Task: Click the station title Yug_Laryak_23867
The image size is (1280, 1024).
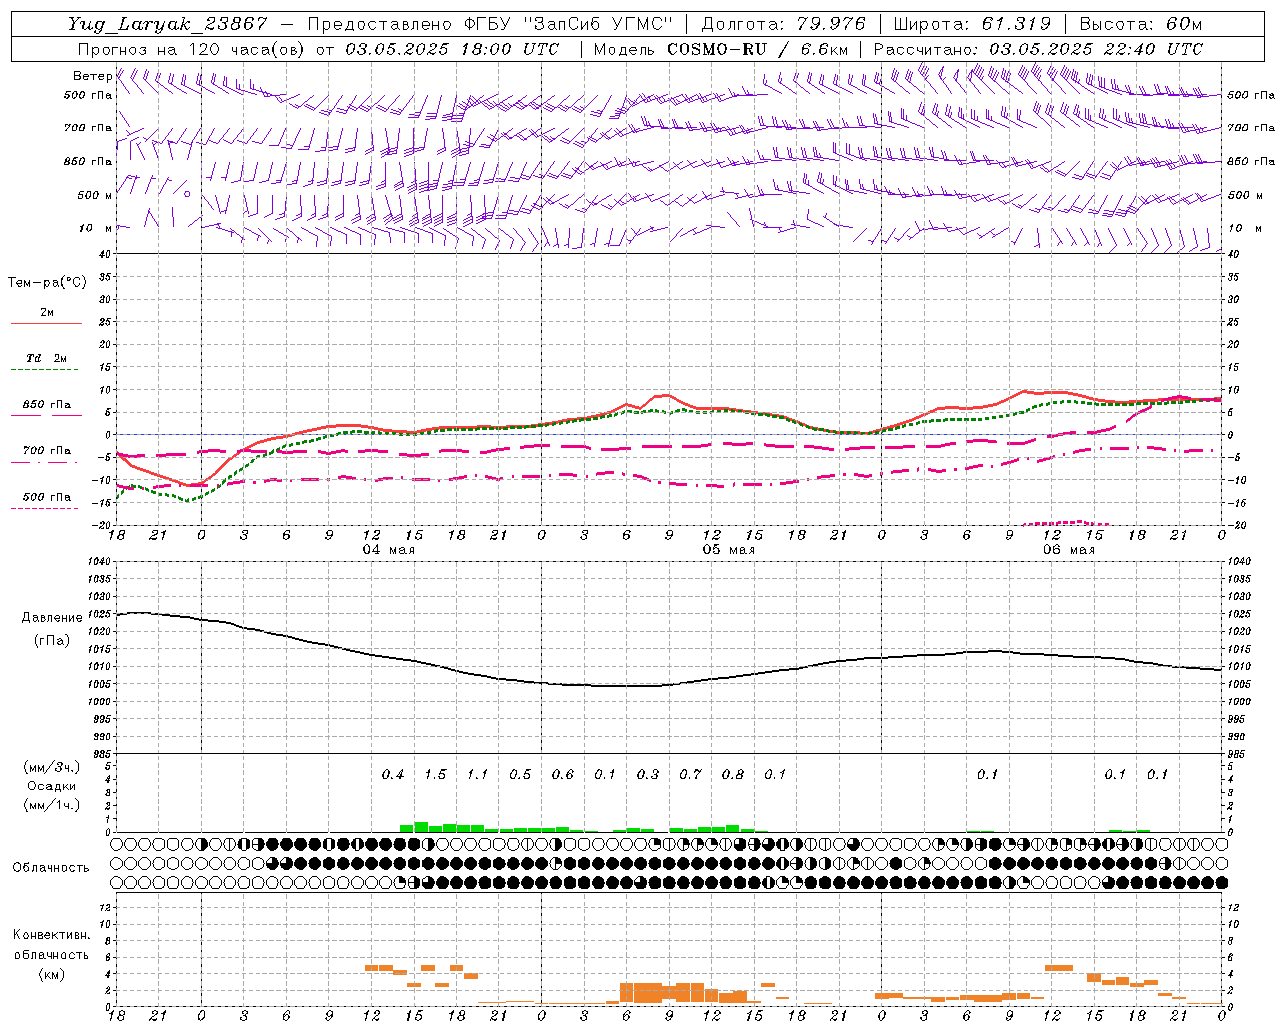Action: (168, 24)
